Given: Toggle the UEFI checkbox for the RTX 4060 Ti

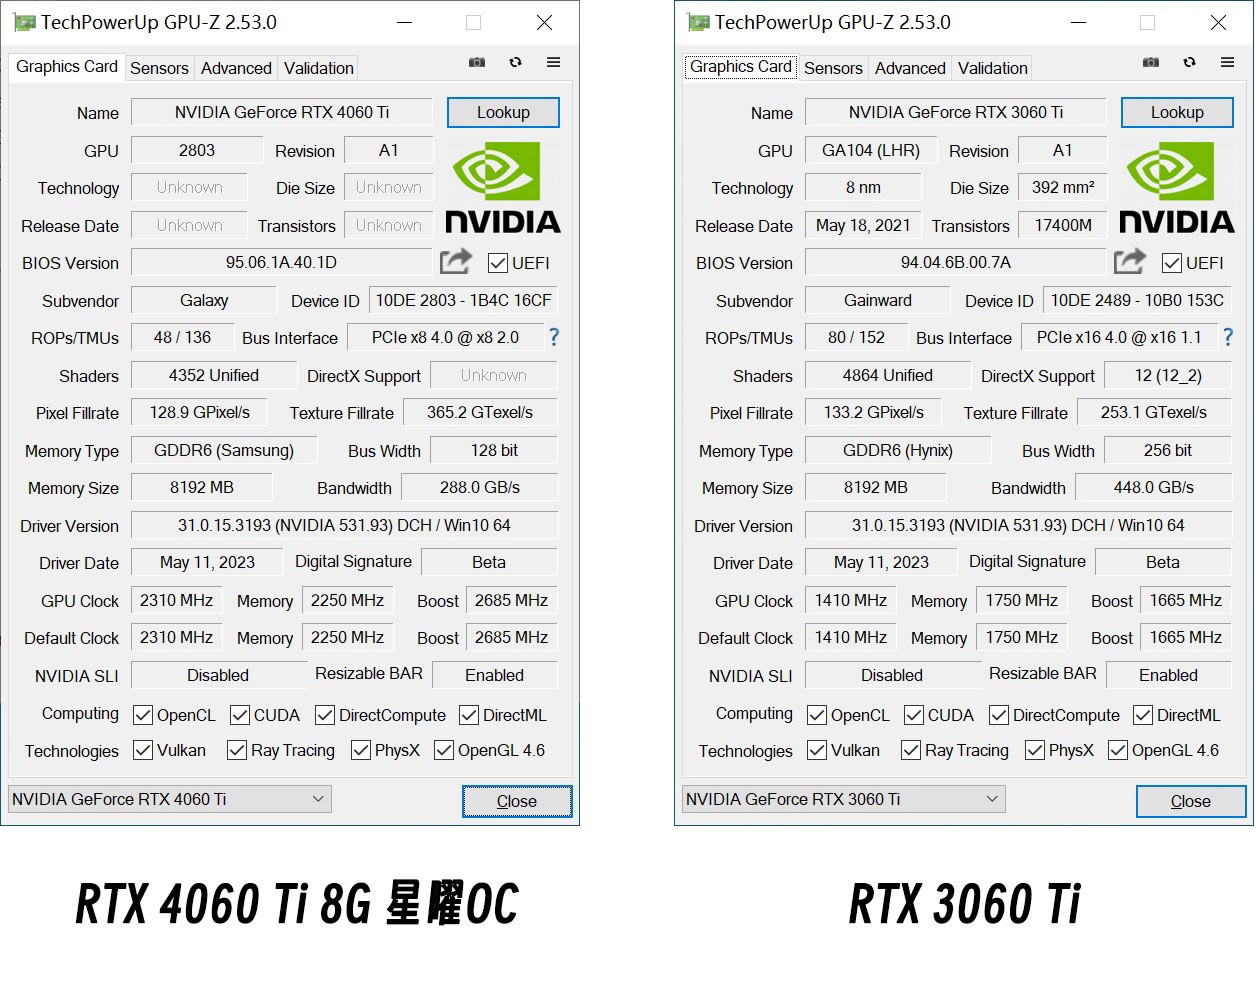Looking at the screenshot, I should tap(497, 263).
